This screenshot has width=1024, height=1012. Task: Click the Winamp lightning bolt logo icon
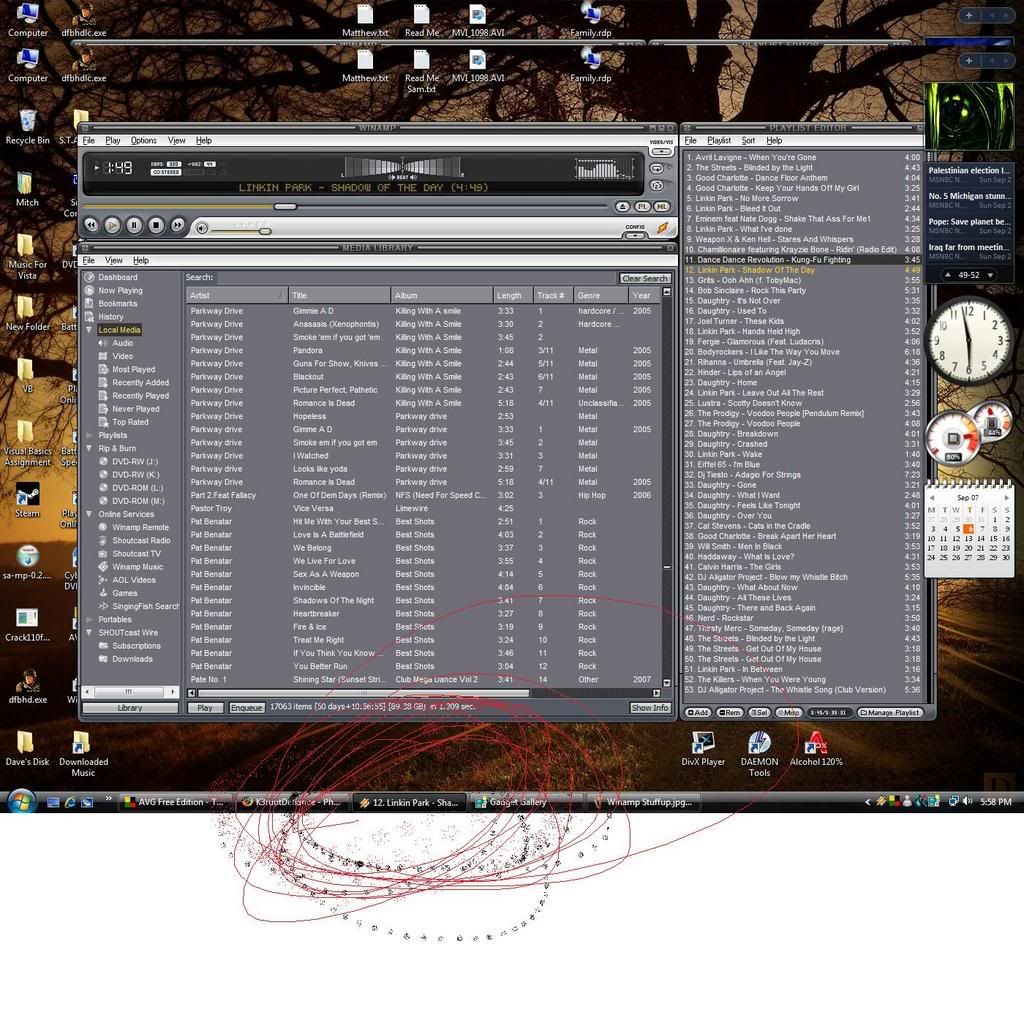pyautogui.click(x=662, y=227)
